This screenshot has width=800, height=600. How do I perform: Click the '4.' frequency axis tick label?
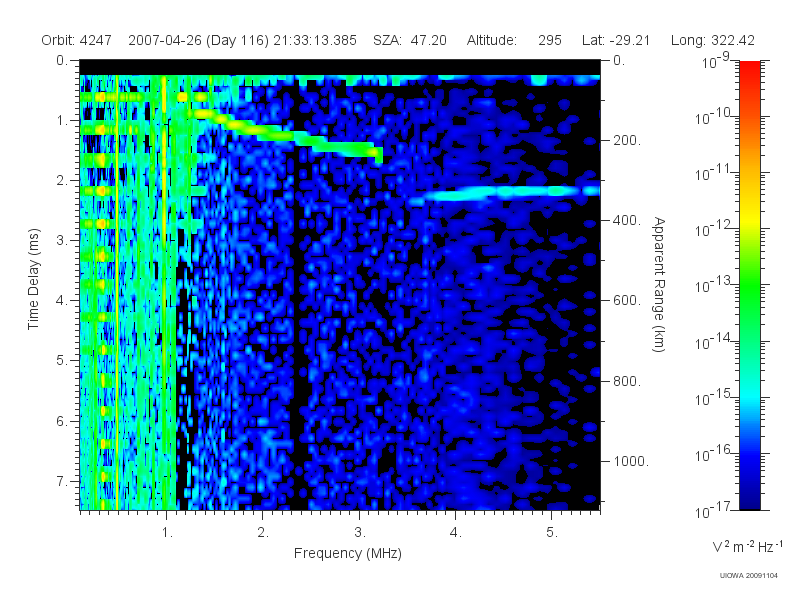coord(456,533)
